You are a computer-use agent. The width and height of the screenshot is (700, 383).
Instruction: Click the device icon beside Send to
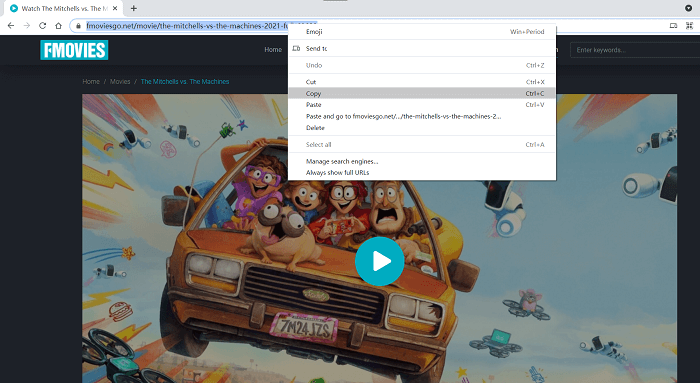[x=296, y=48]
